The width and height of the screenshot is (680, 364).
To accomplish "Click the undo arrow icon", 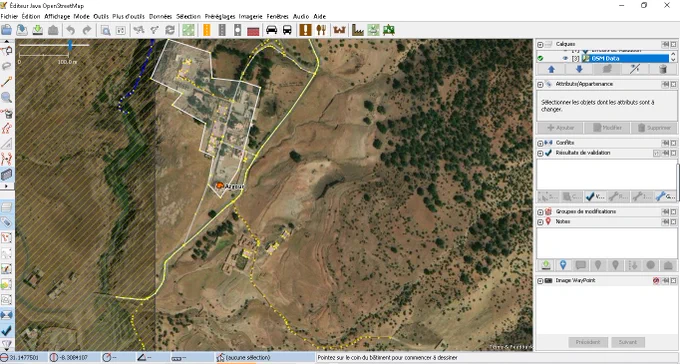I will coord(71,30).
